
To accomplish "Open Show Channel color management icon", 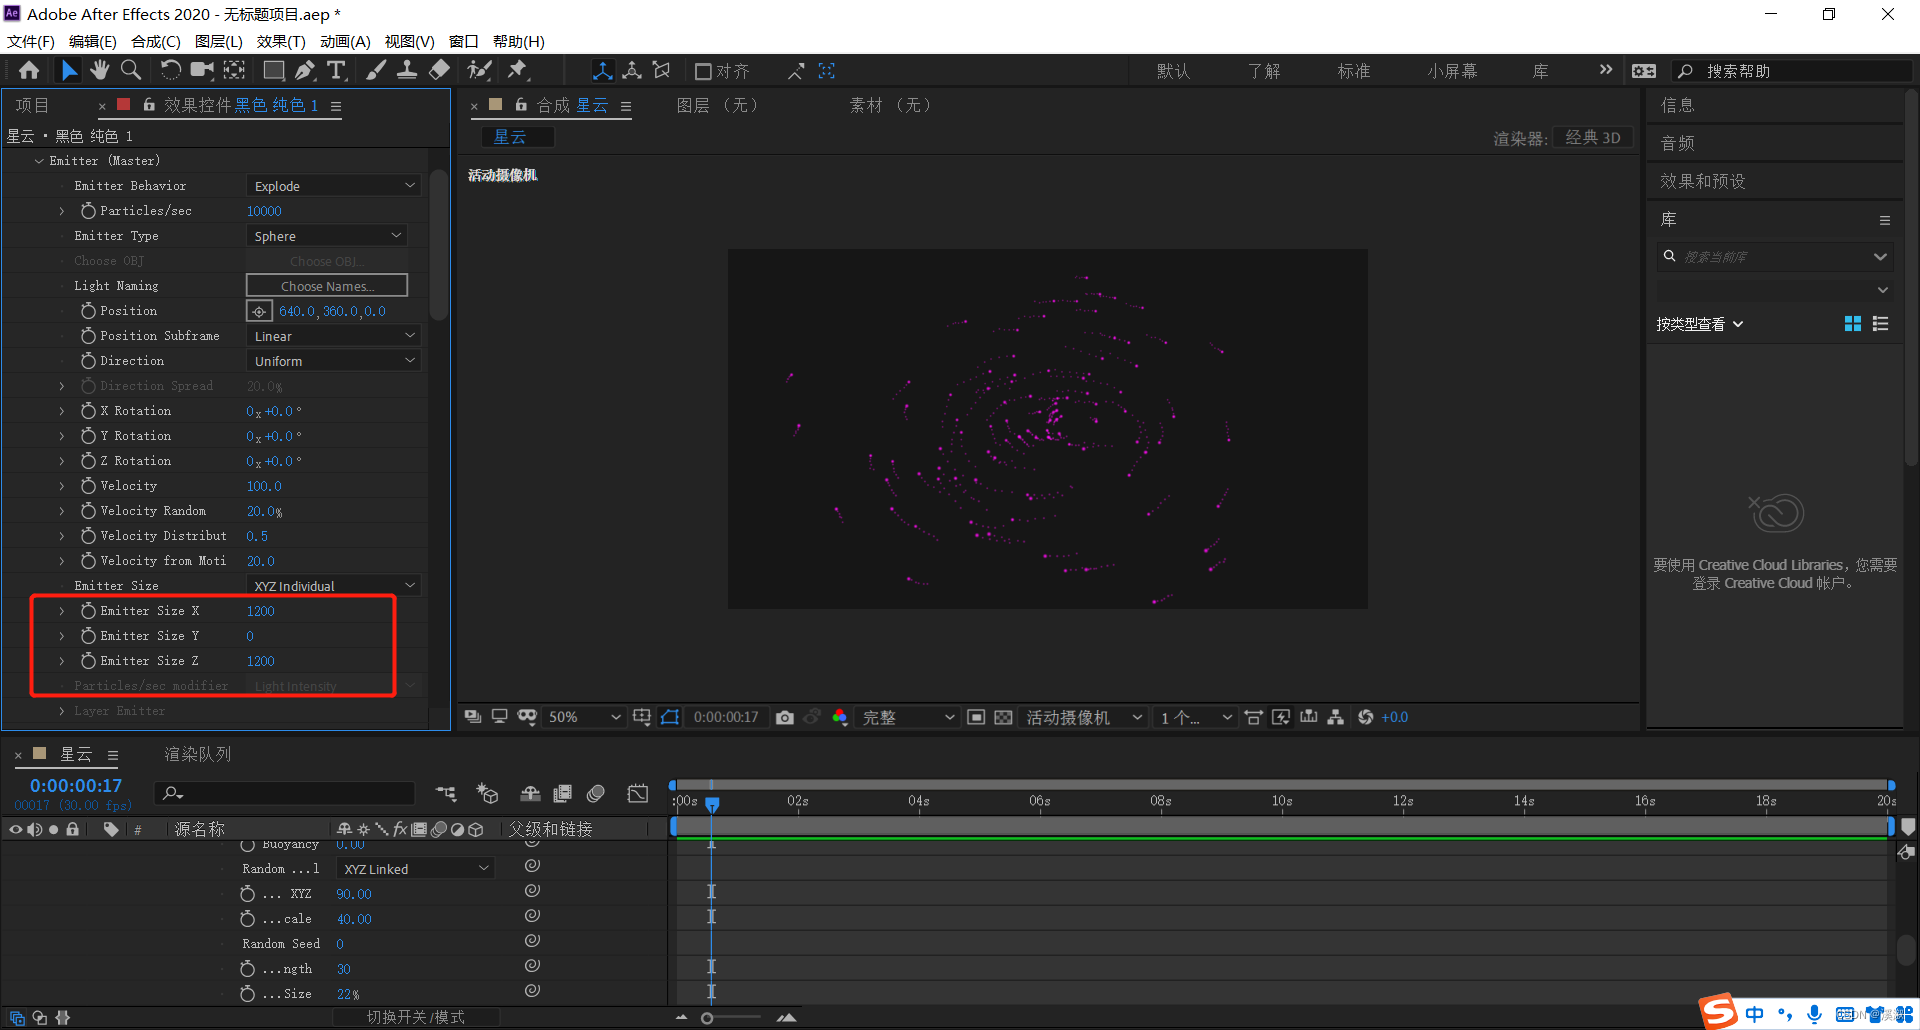I will [839, 717].
